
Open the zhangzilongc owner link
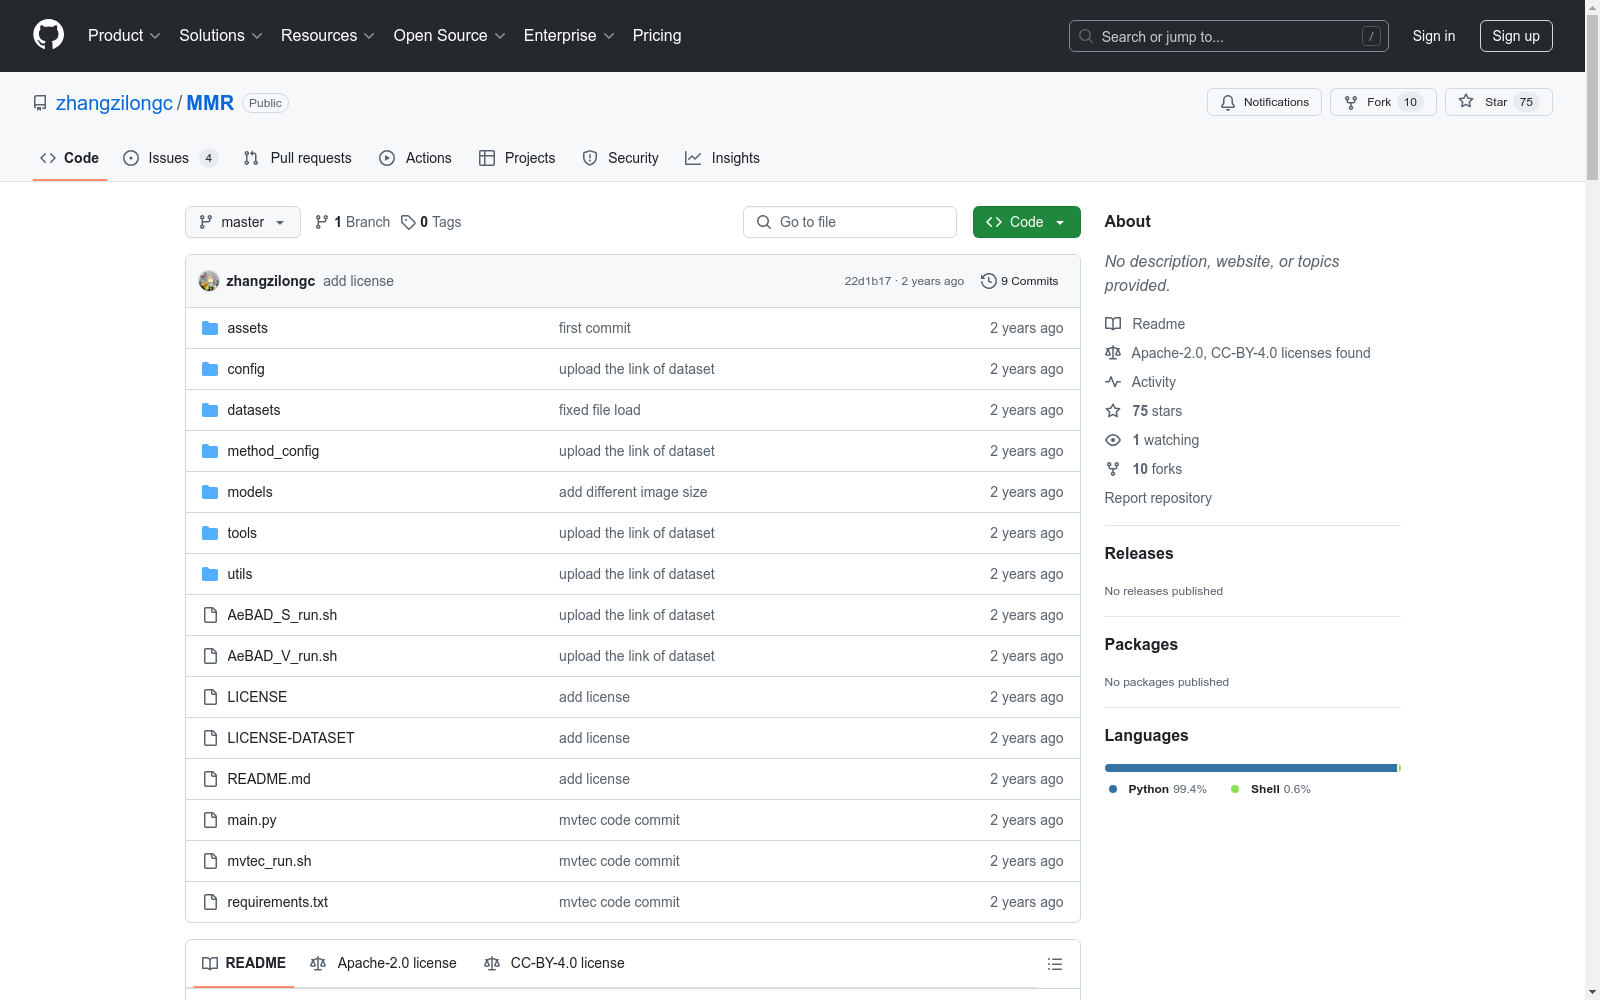(114, 103)
